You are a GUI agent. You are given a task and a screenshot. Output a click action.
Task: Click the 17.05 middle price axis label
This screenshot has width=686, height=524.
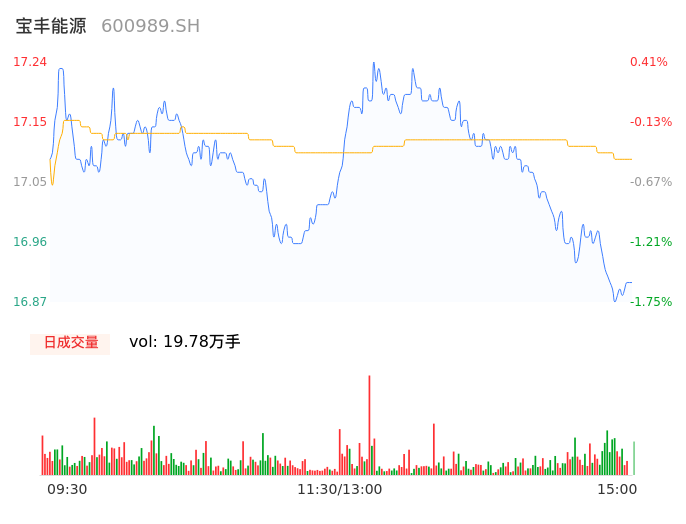click(30, 182)
